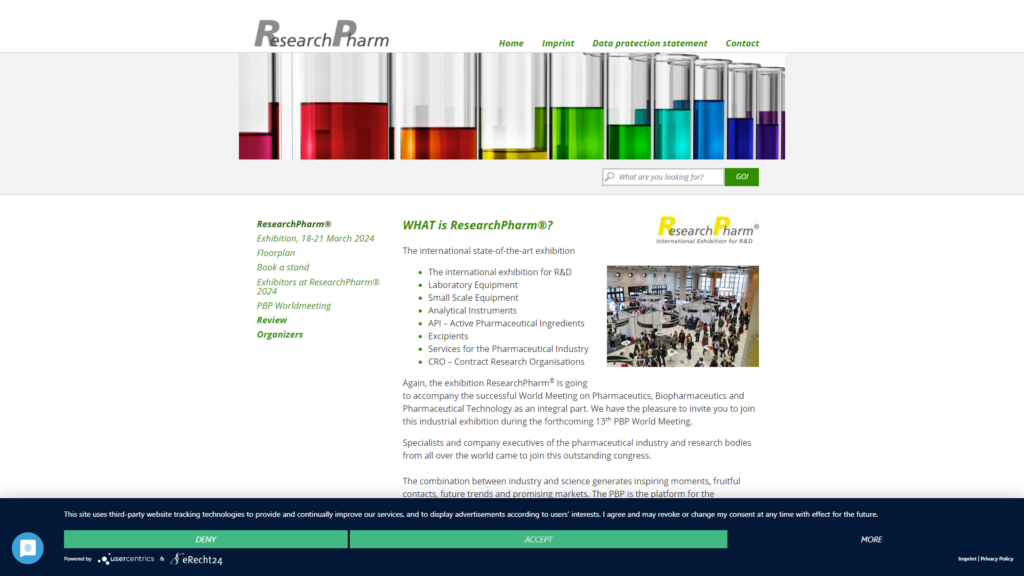Click ACCEPT in the cookie banner

coord(538,539)
